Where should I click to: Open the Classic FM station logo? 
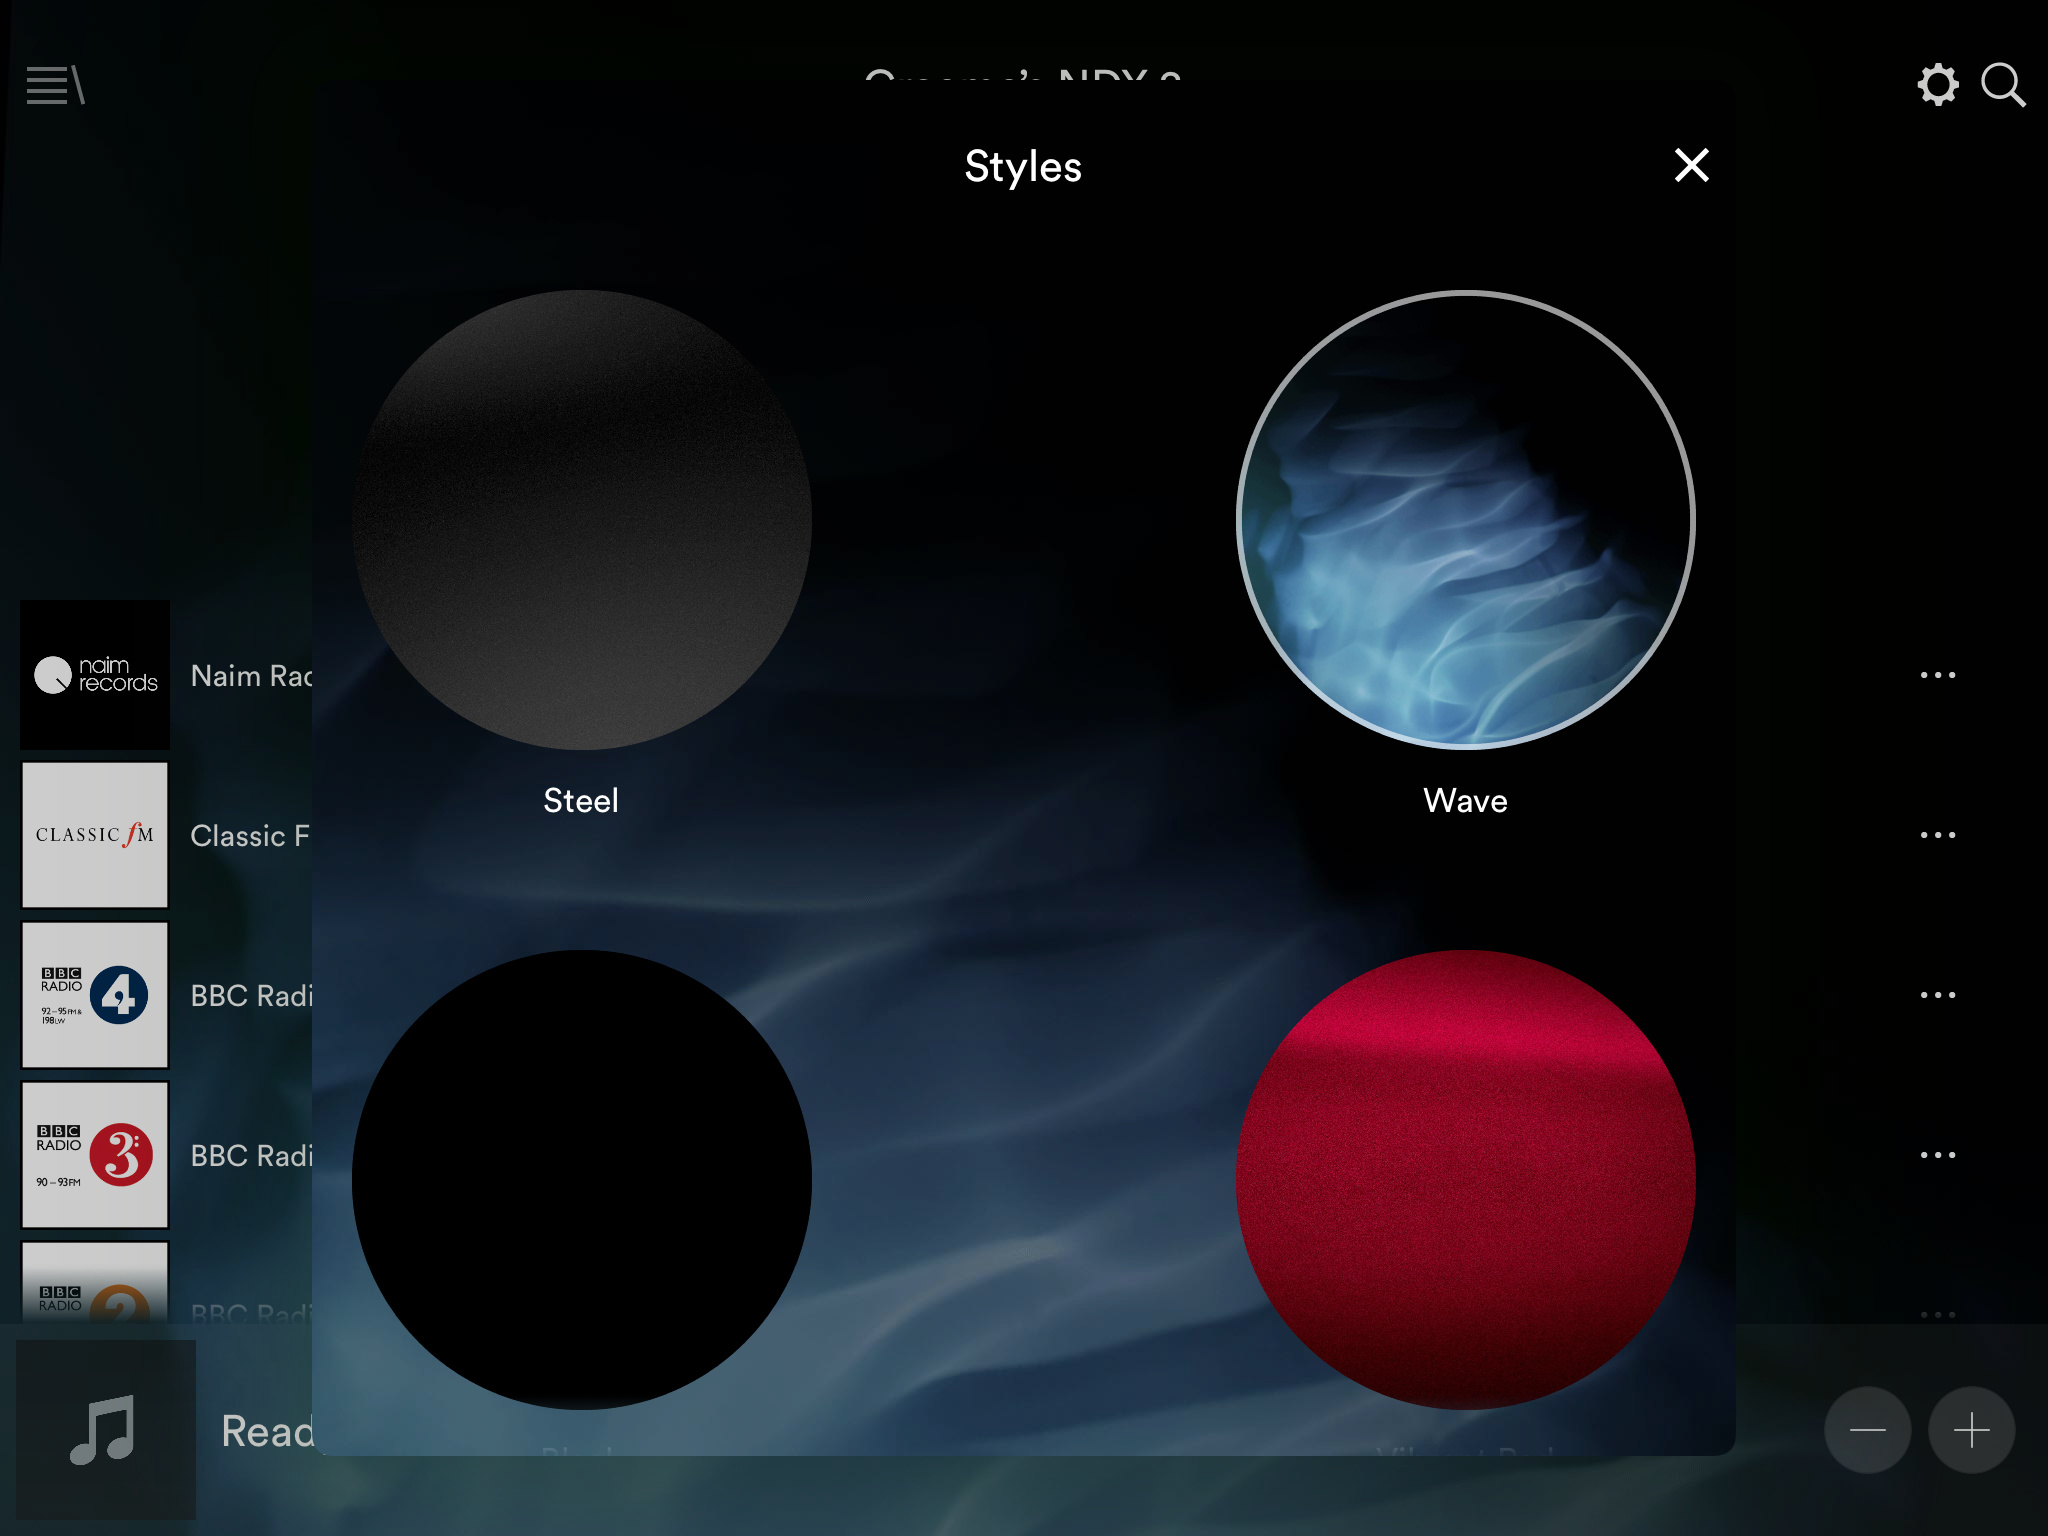[x=95, y=835]
